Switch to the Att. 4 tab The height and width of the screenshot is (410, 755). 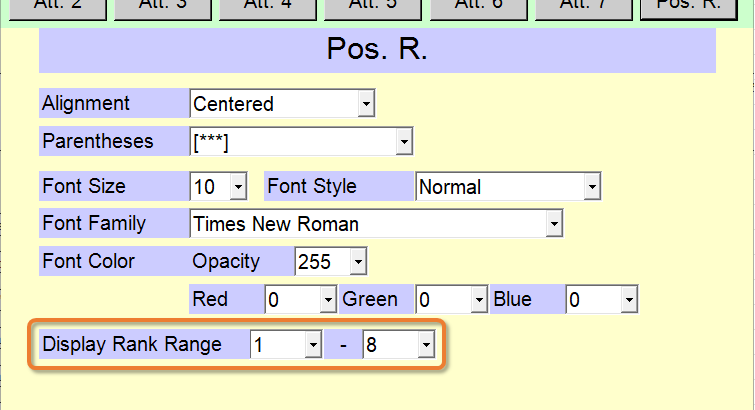click(268, 8)
